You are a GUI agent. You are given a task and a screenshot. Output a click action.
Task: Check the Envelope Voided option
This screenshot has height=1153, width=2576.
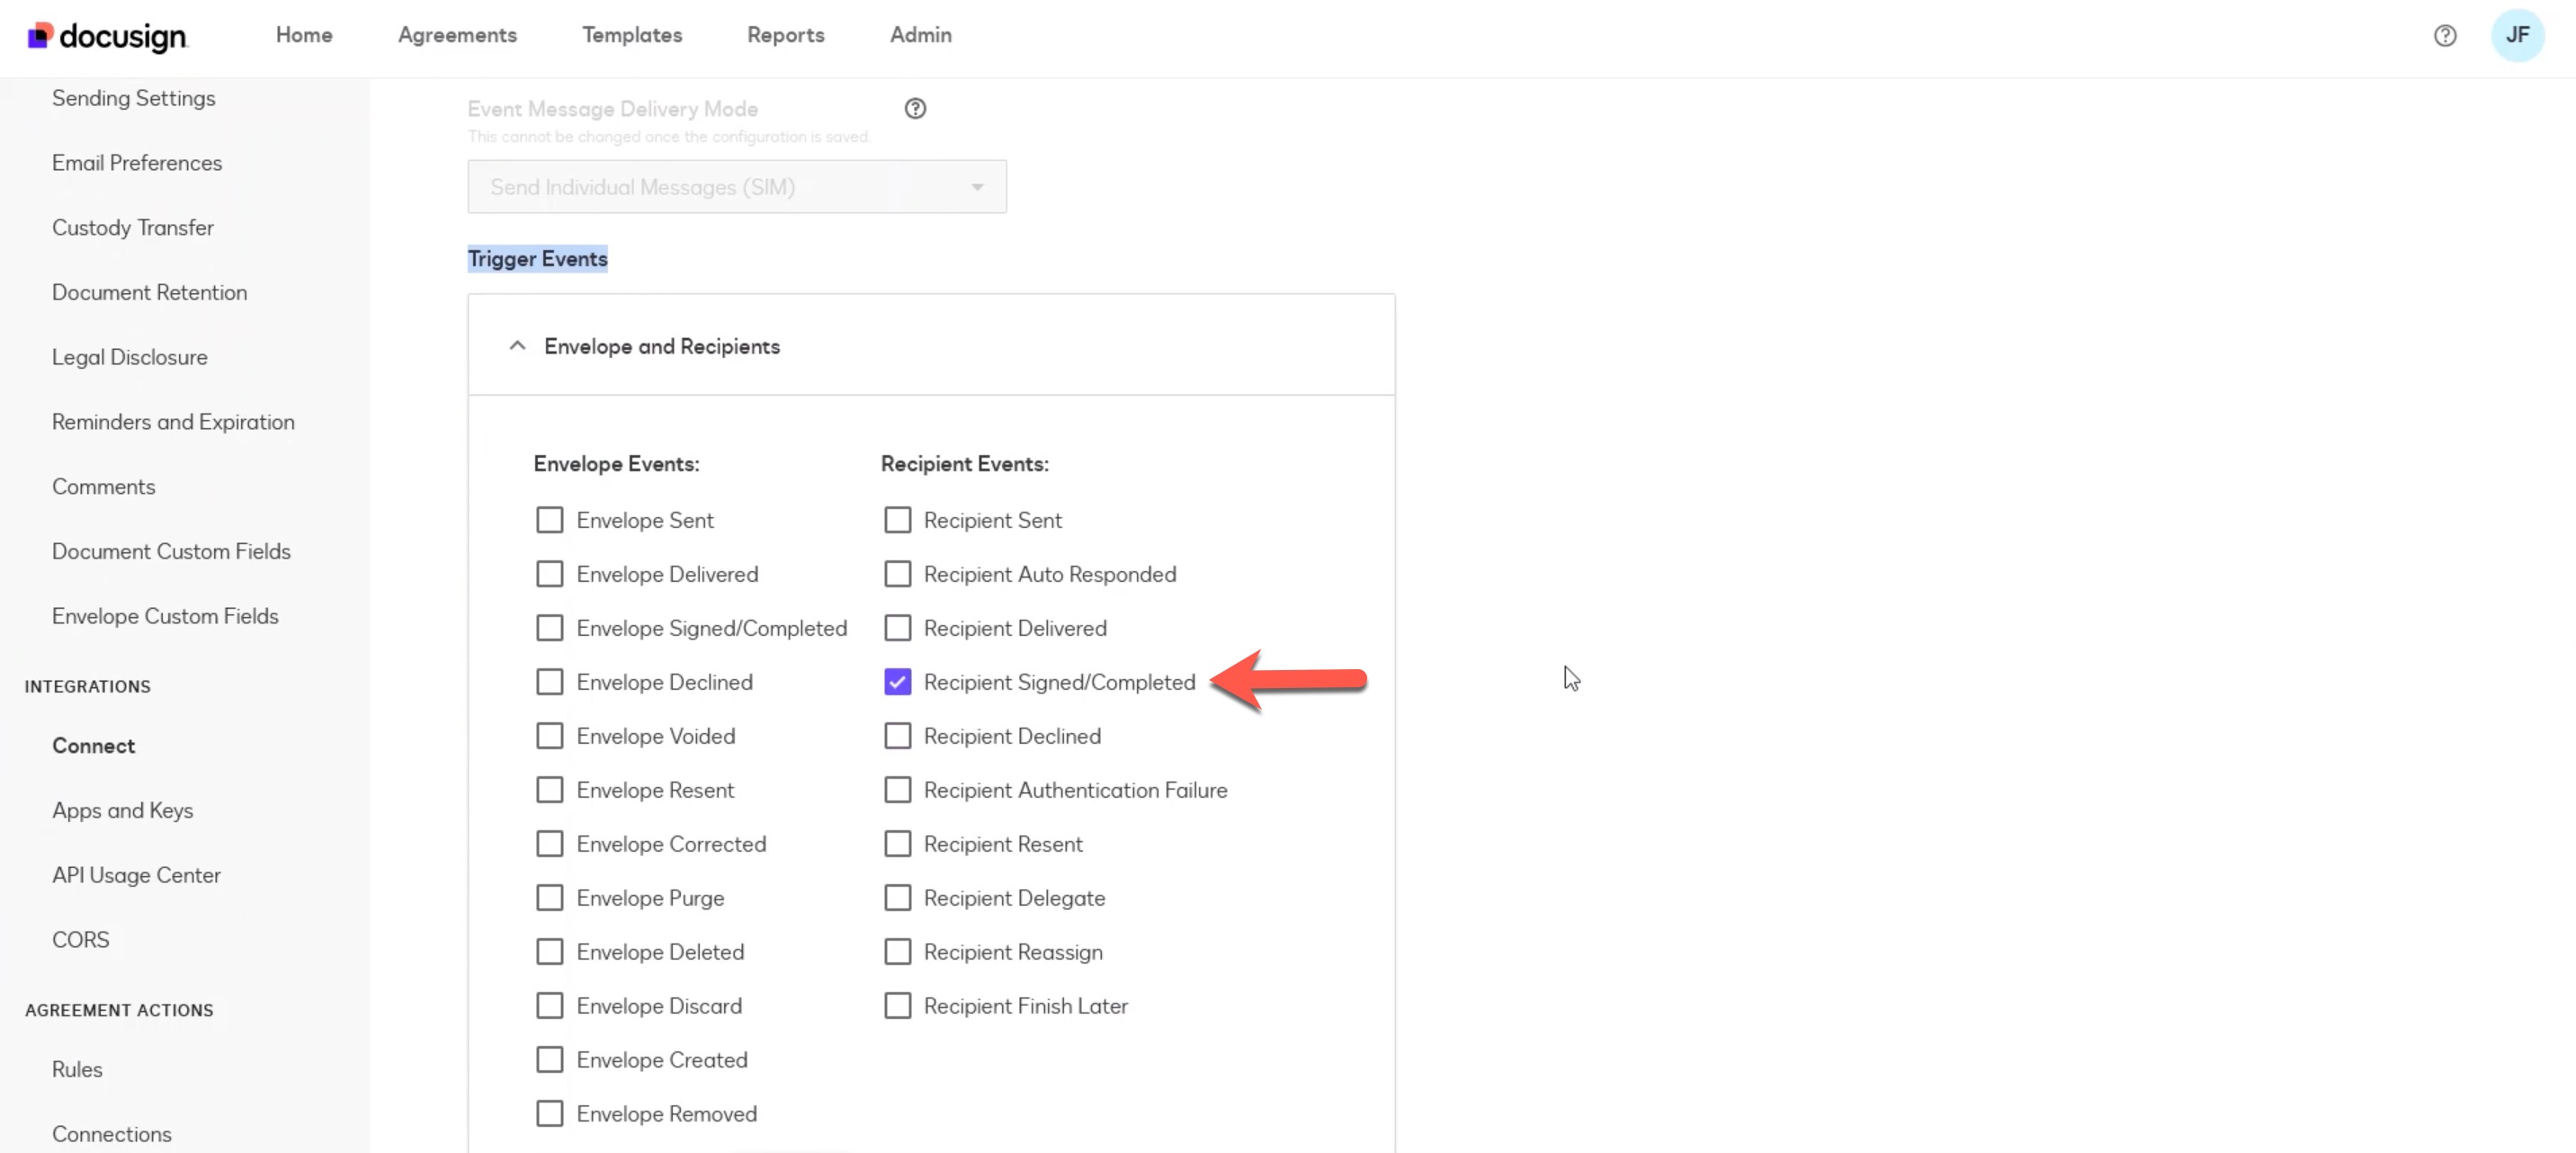(x=549, y=736)
